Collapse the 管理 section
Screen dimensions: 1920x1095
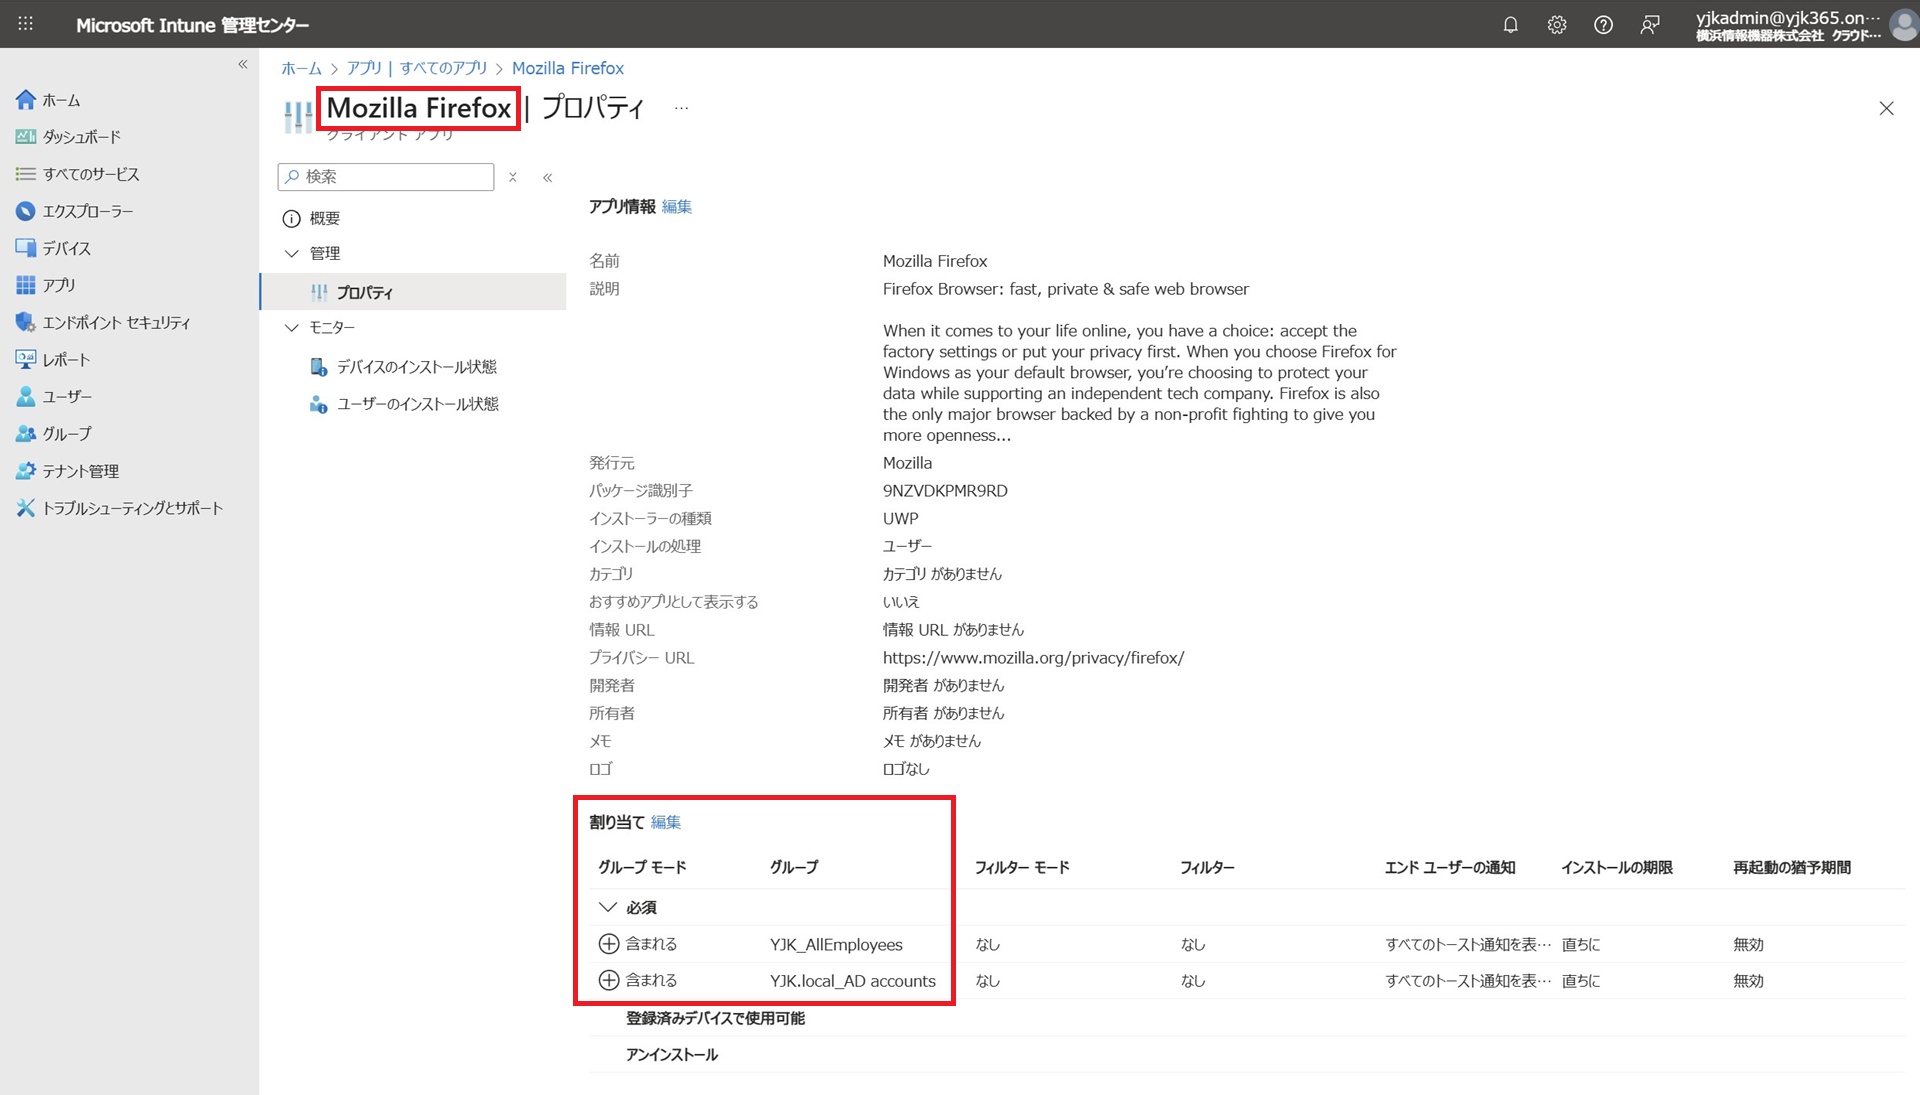(292, 253)
